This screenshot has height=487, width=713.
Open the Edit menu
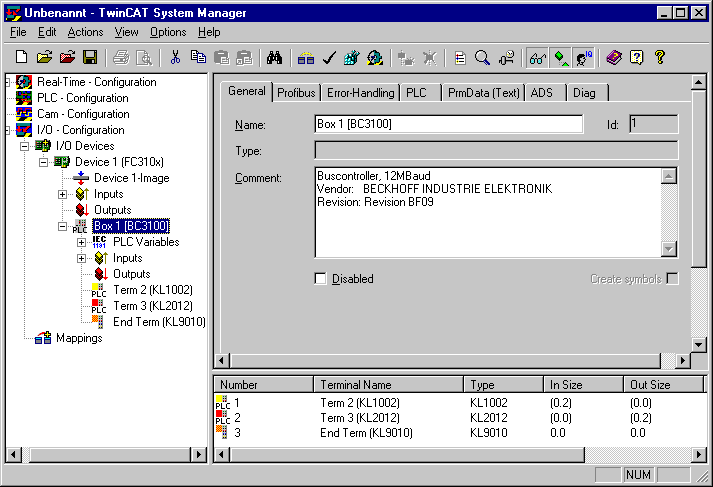47,32
